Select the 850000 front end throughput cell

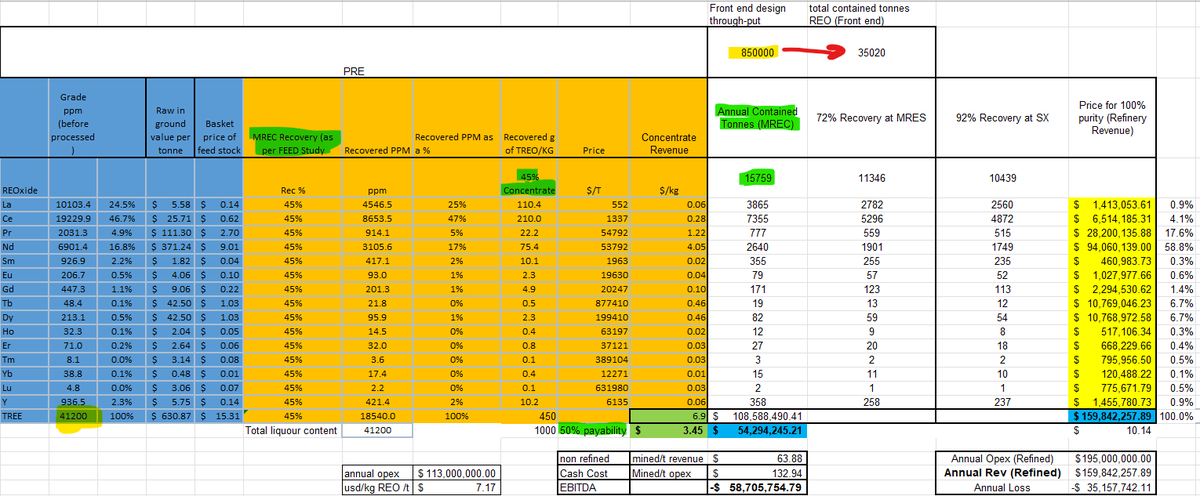click(757, 52)
